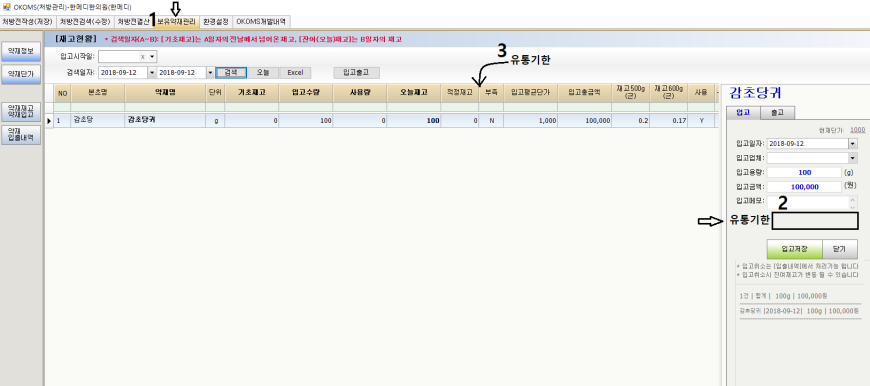Click the 검색 button
Image resolution: width=870 pixels, height=386 pixels.
[231, 73]
